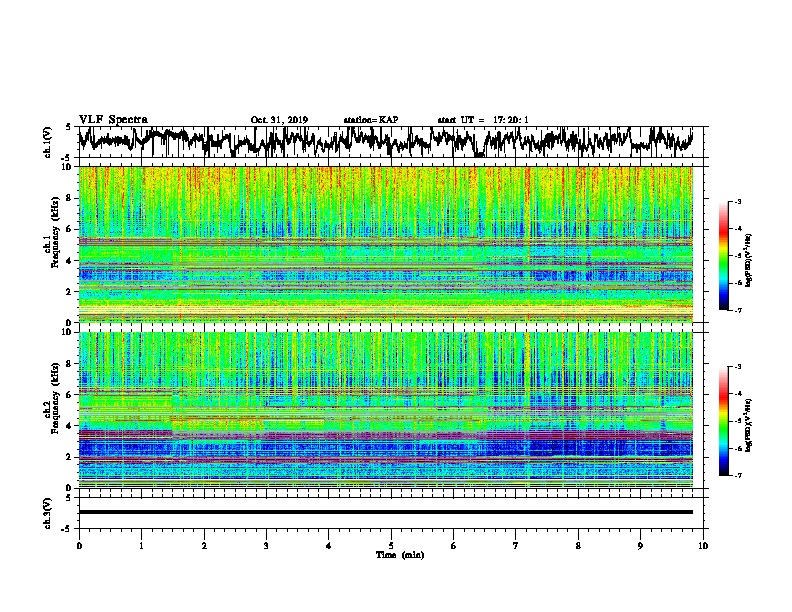
Task: Click the ch.1 "Frequency (kHz)" axis label
Action: 55,232
